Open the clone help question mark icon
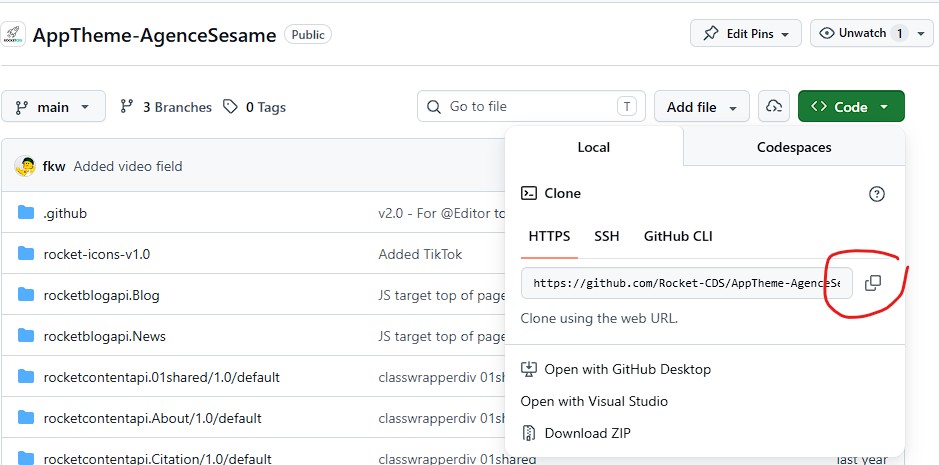The width and height of the screenshot is (939, 465). [x=877, y=194]
